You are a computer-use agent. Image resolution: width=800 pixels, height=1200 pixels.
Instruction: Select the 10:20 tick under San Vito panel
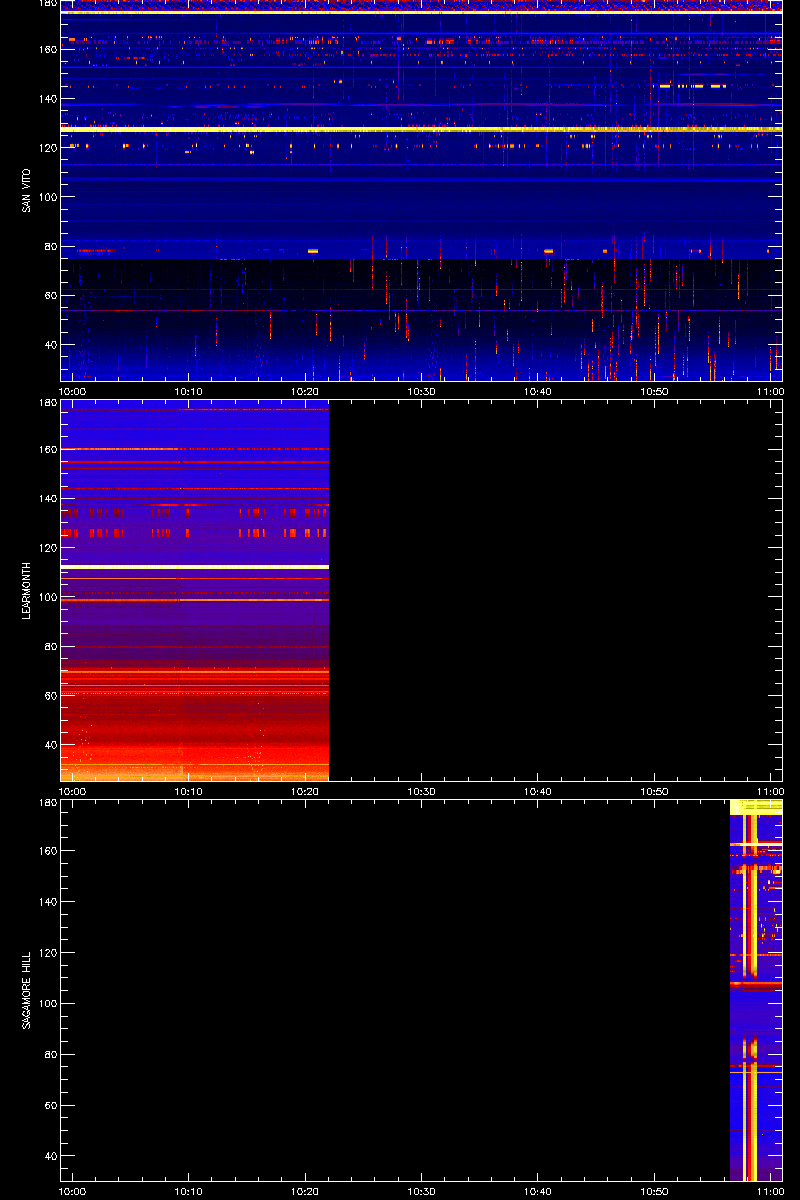point(305,391)
